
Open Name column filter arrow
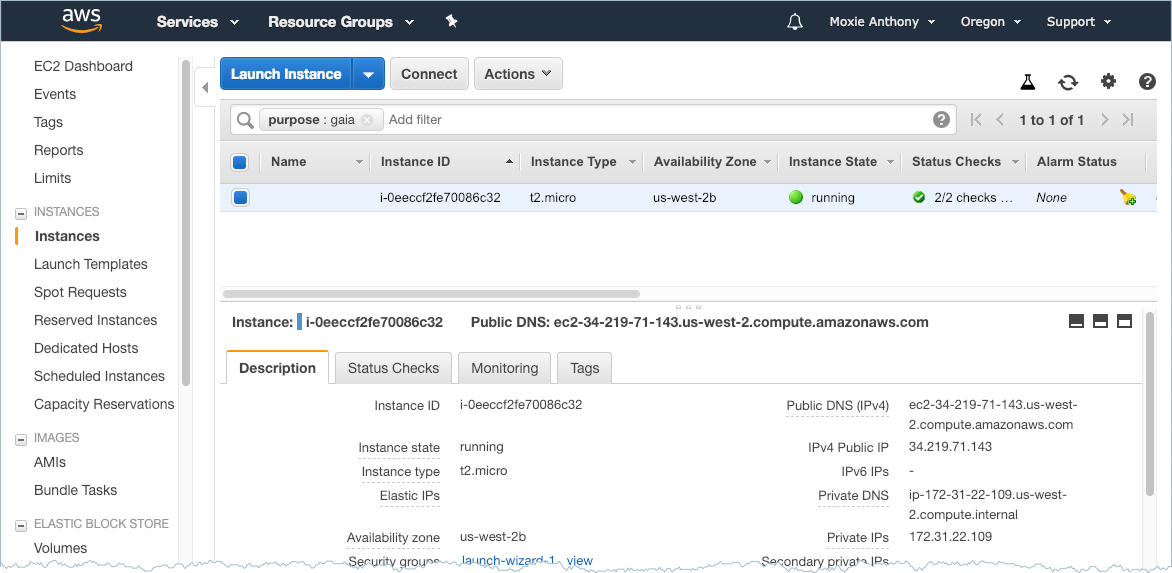[360, 162]
